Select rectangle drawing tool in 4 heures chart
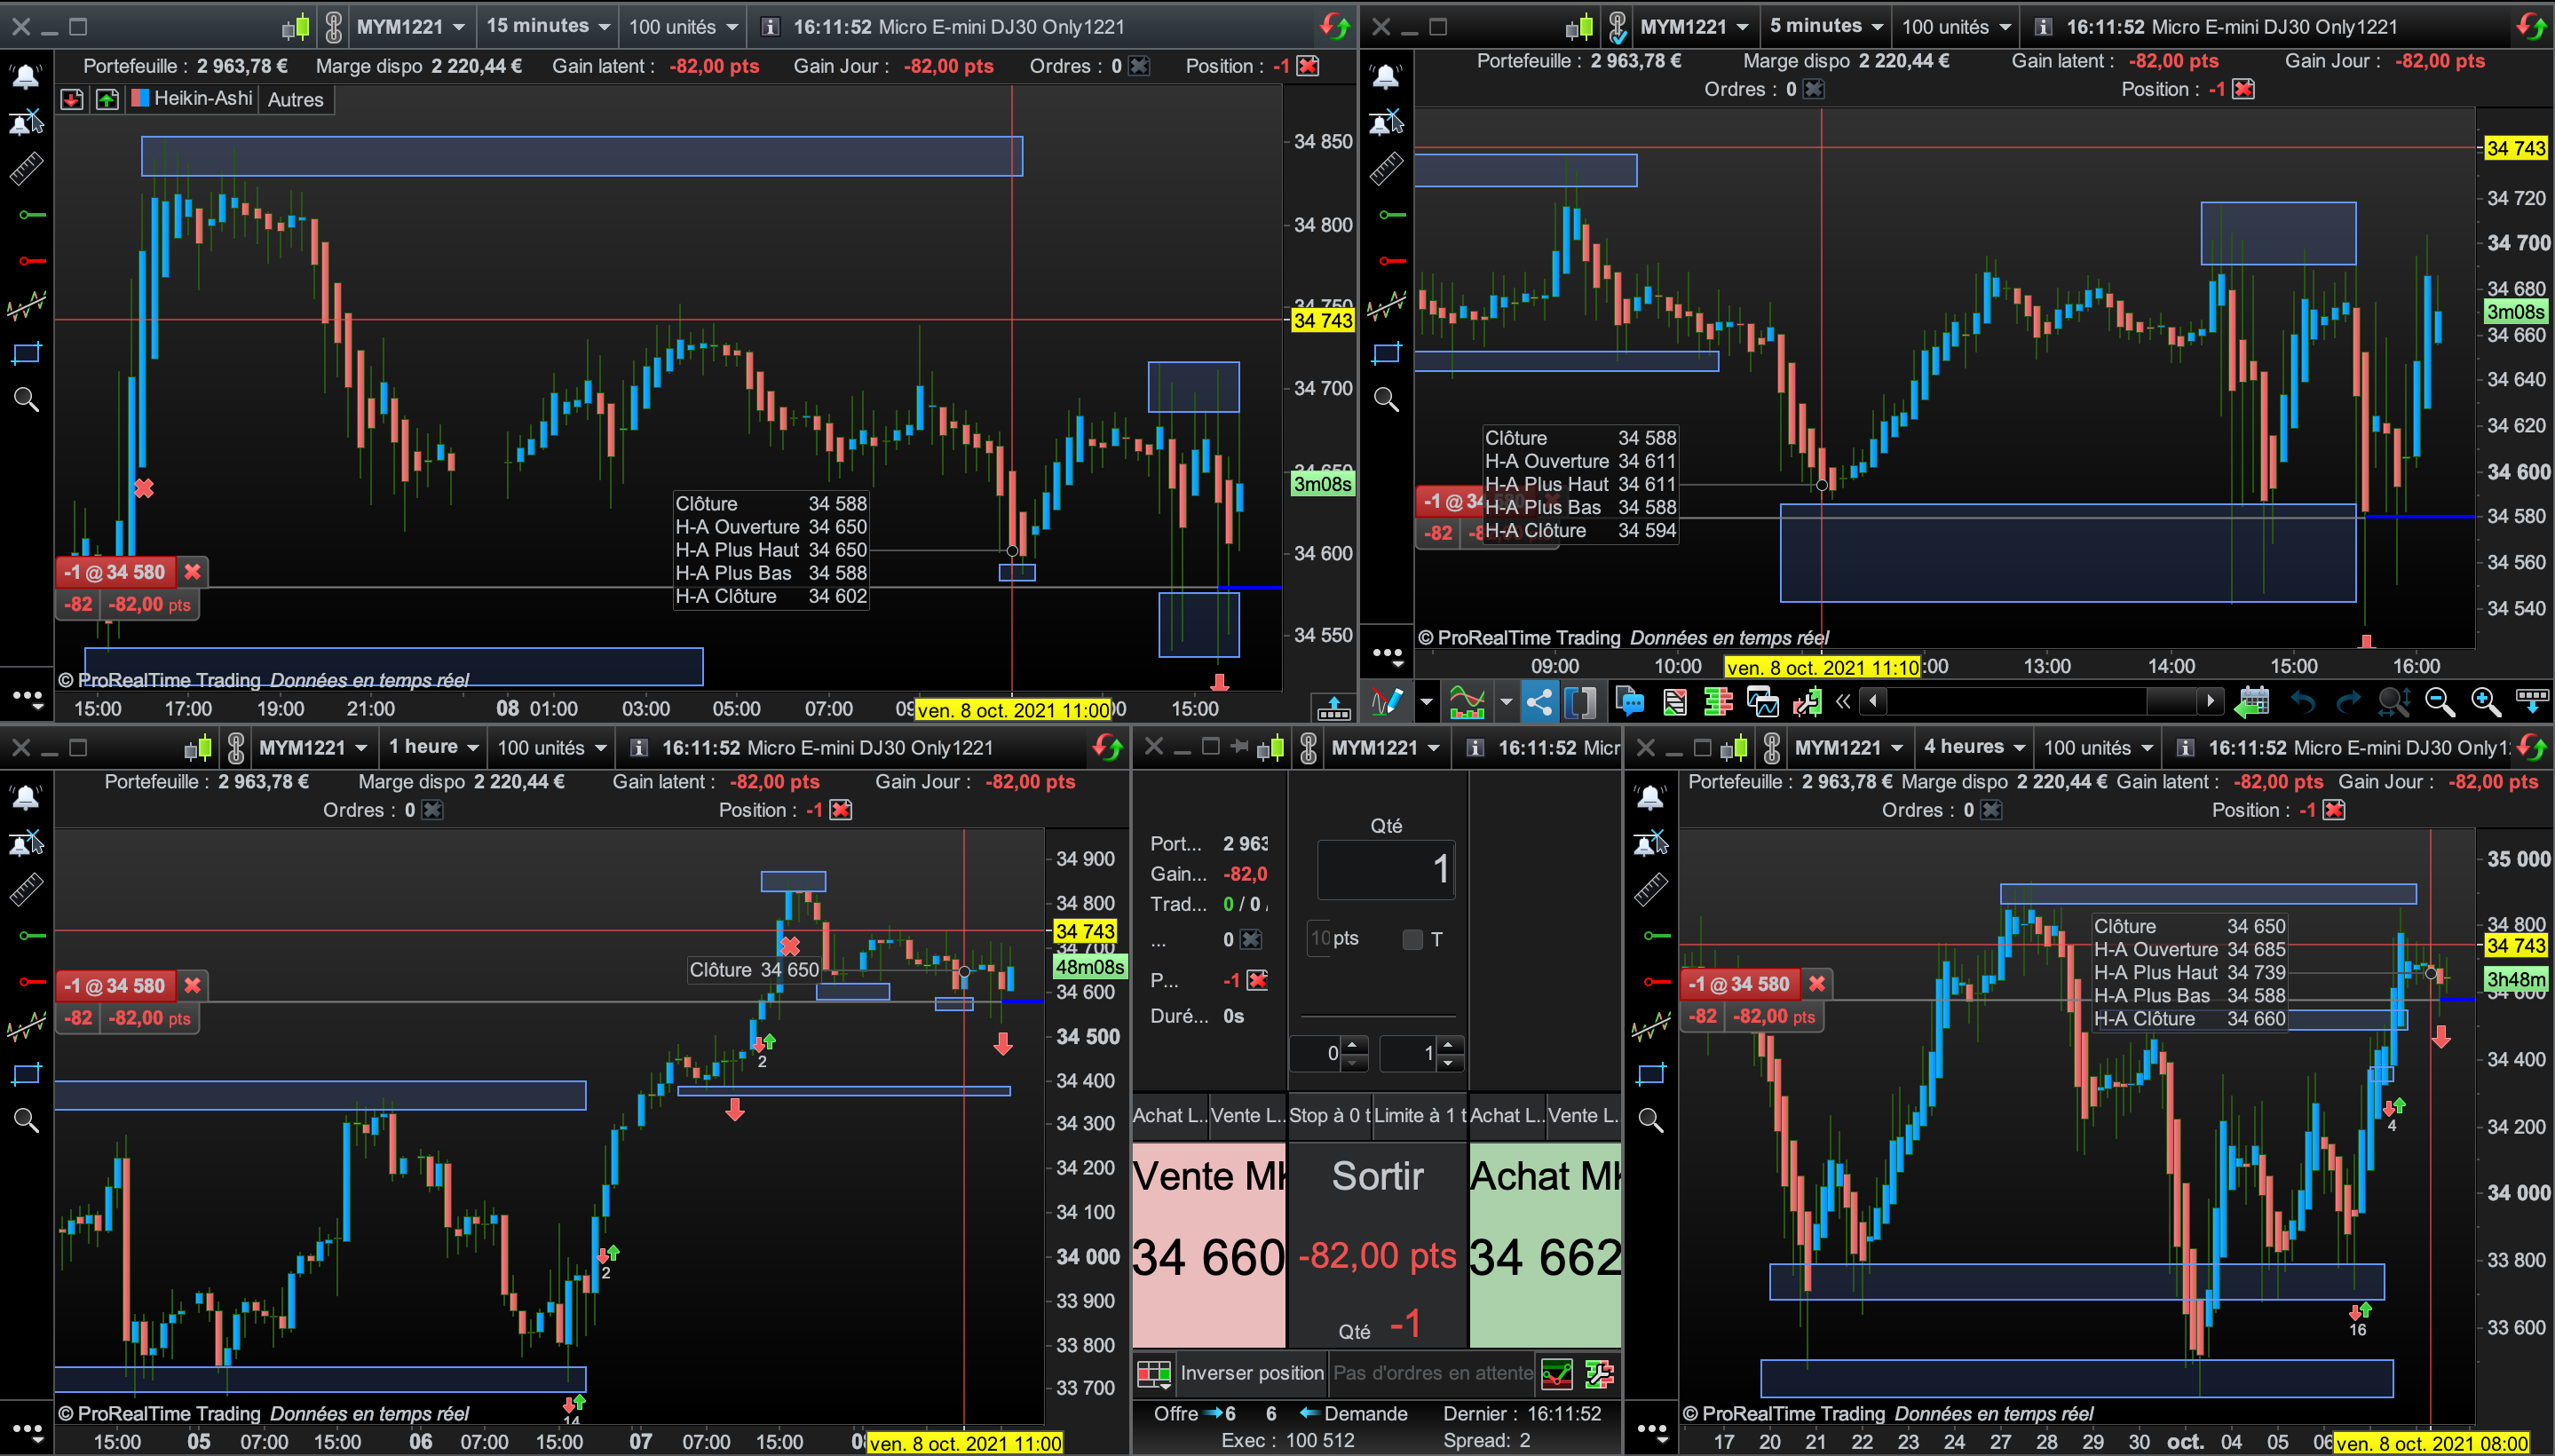Image resolution: width=2555 pixels, height=1456 pixels. pos(1650,1074)
